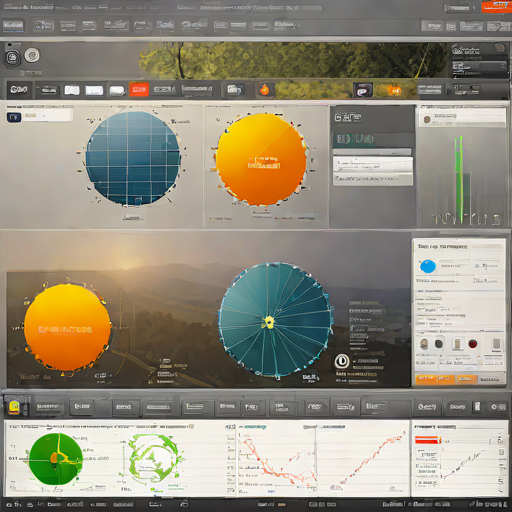Select the blue sphere icon in side panel
Screen dimensions: 512x512
point(428,266)
